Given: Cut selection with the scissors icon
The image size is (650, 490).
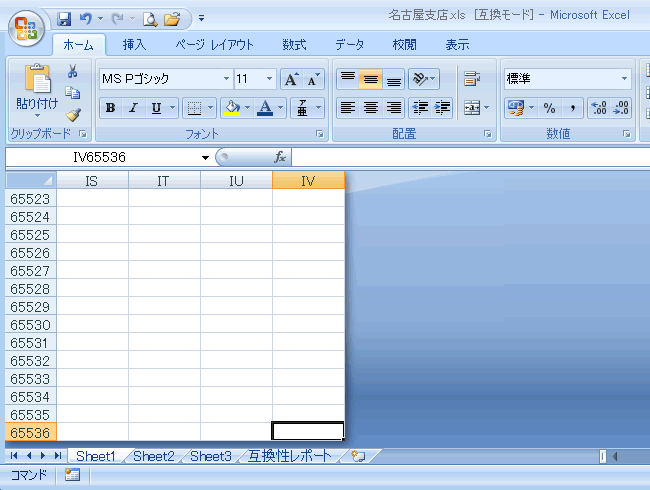Looking at the screenshot, I should pyautogui.click(x=73, y=71).
